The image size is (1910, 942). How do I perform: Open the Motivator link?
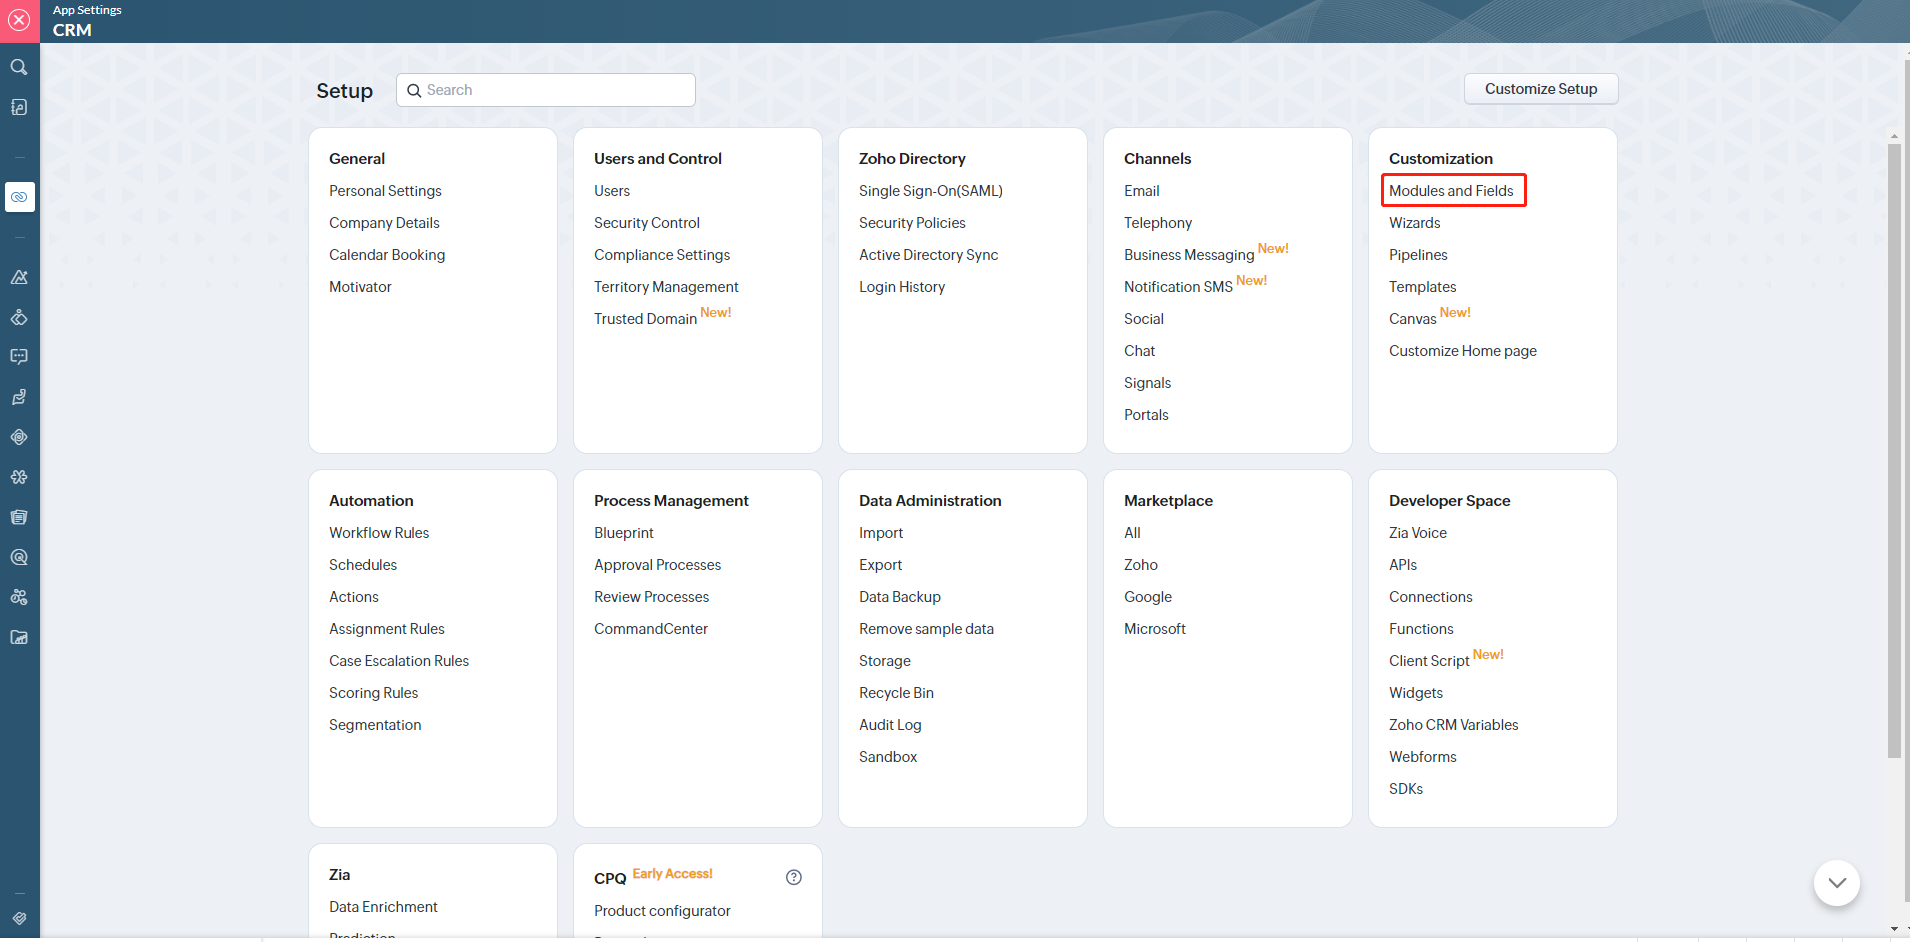tap(360, 287)
